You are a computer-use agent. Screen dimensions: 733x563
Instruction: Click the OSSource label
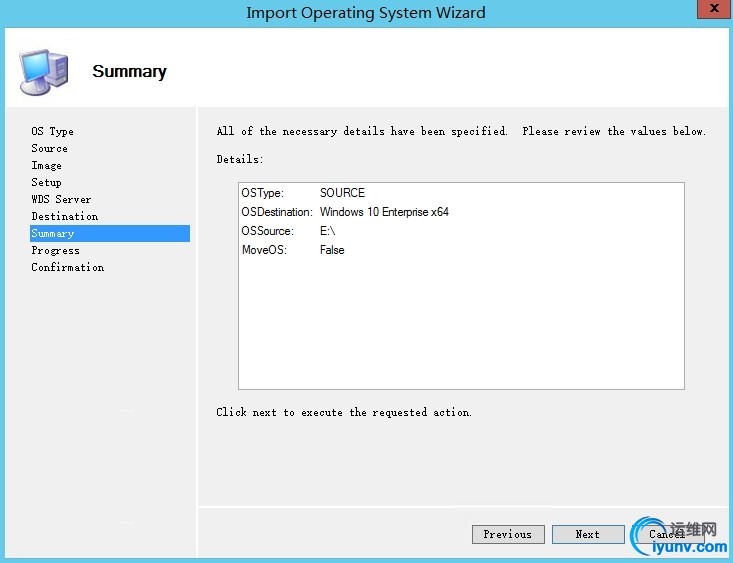(267, 231)
